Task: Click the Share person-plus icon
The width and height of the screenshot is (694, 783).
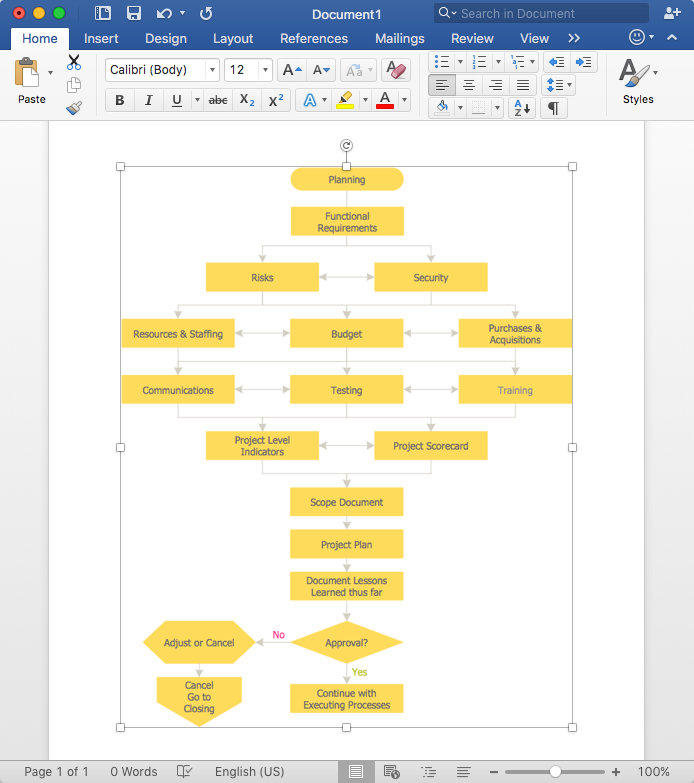Action: pyautogui.click(x=672, y=13)
